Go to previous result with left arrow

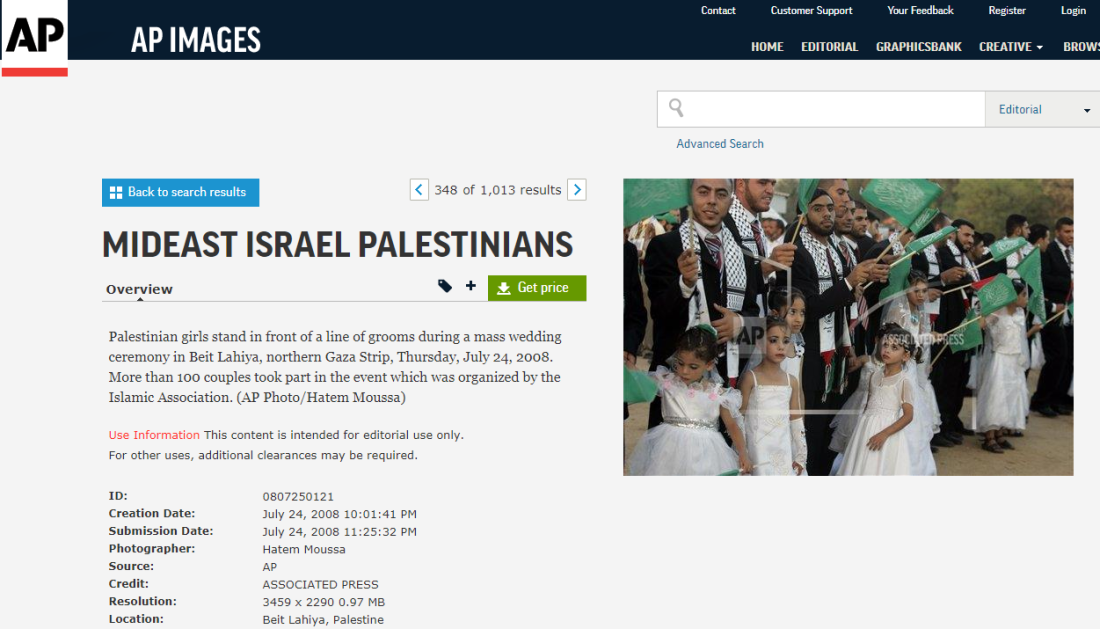click(419, 190)
